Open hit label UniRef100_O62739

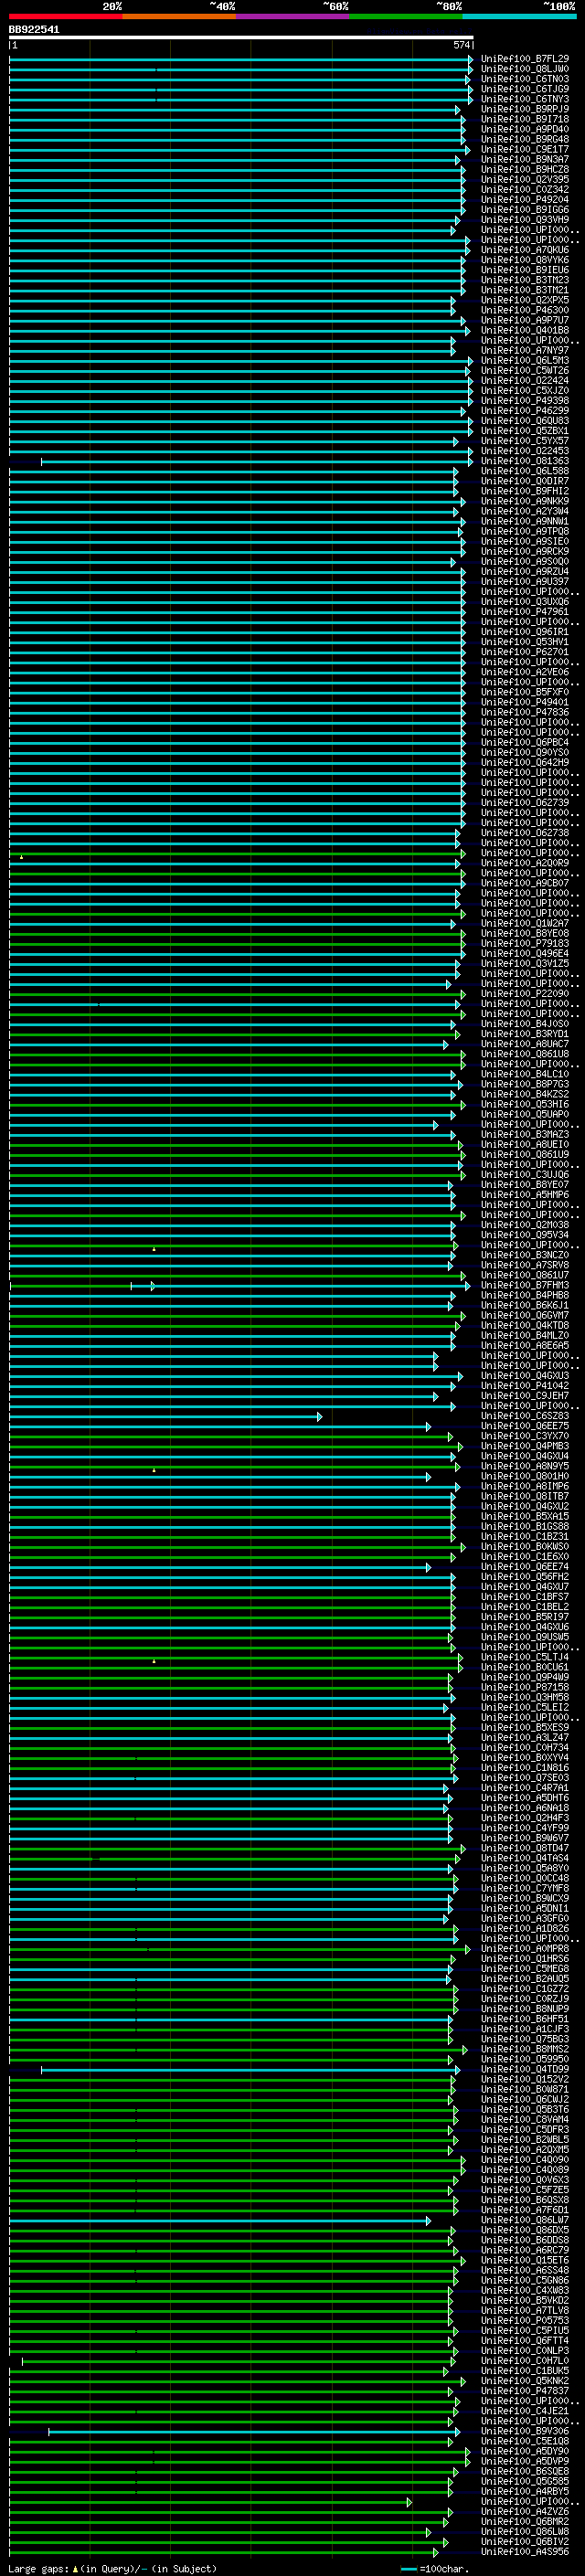click(x=524, y=803)
